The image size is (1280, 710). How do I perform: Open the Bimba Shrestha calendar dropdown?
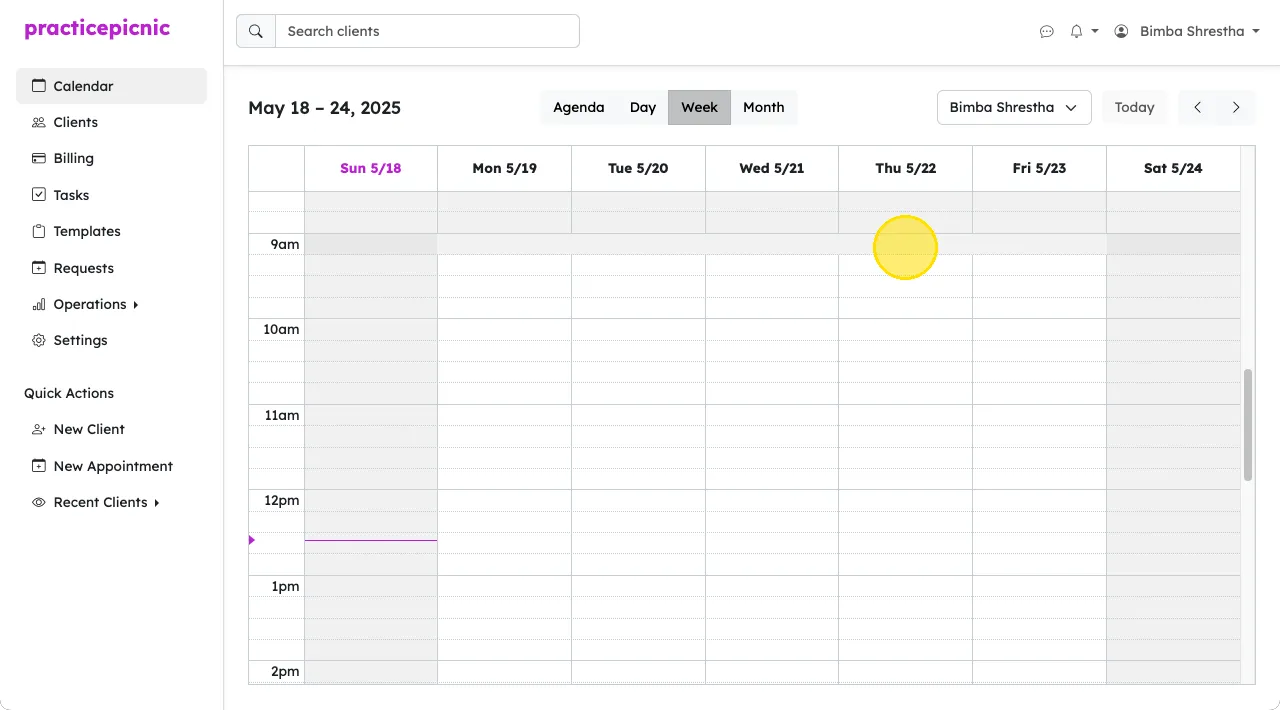pos(1014,107)
